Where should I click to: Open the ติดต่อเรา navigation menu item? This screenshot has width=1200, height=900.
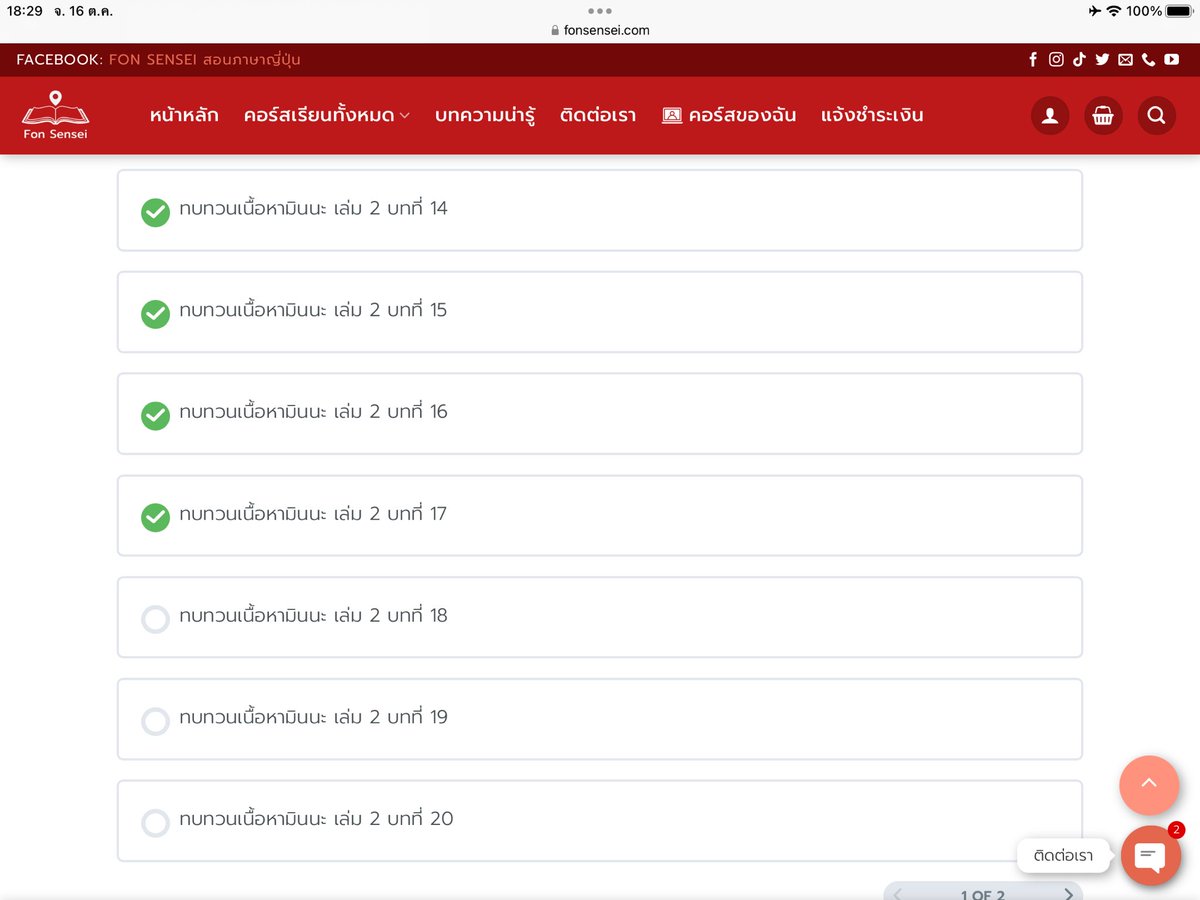tap(598, 115)
